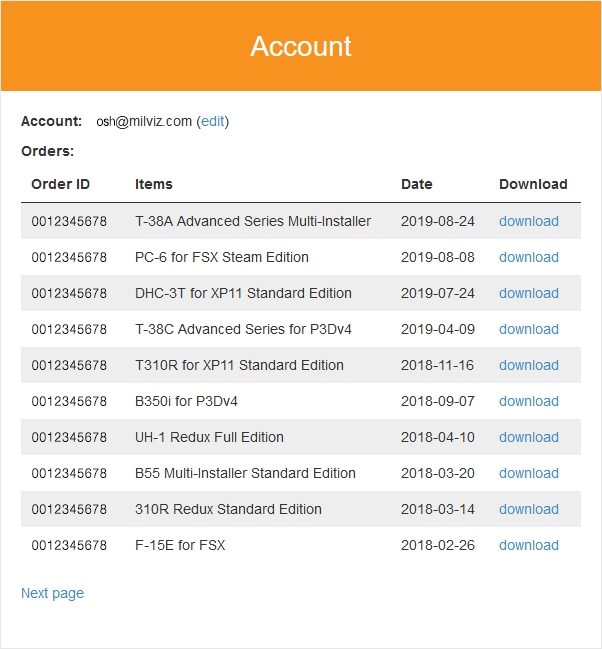The height and width of the screenshot is (649, 602).
Task: Select the UH-1 Redux Full Edition item name
Action: [209, 437]
